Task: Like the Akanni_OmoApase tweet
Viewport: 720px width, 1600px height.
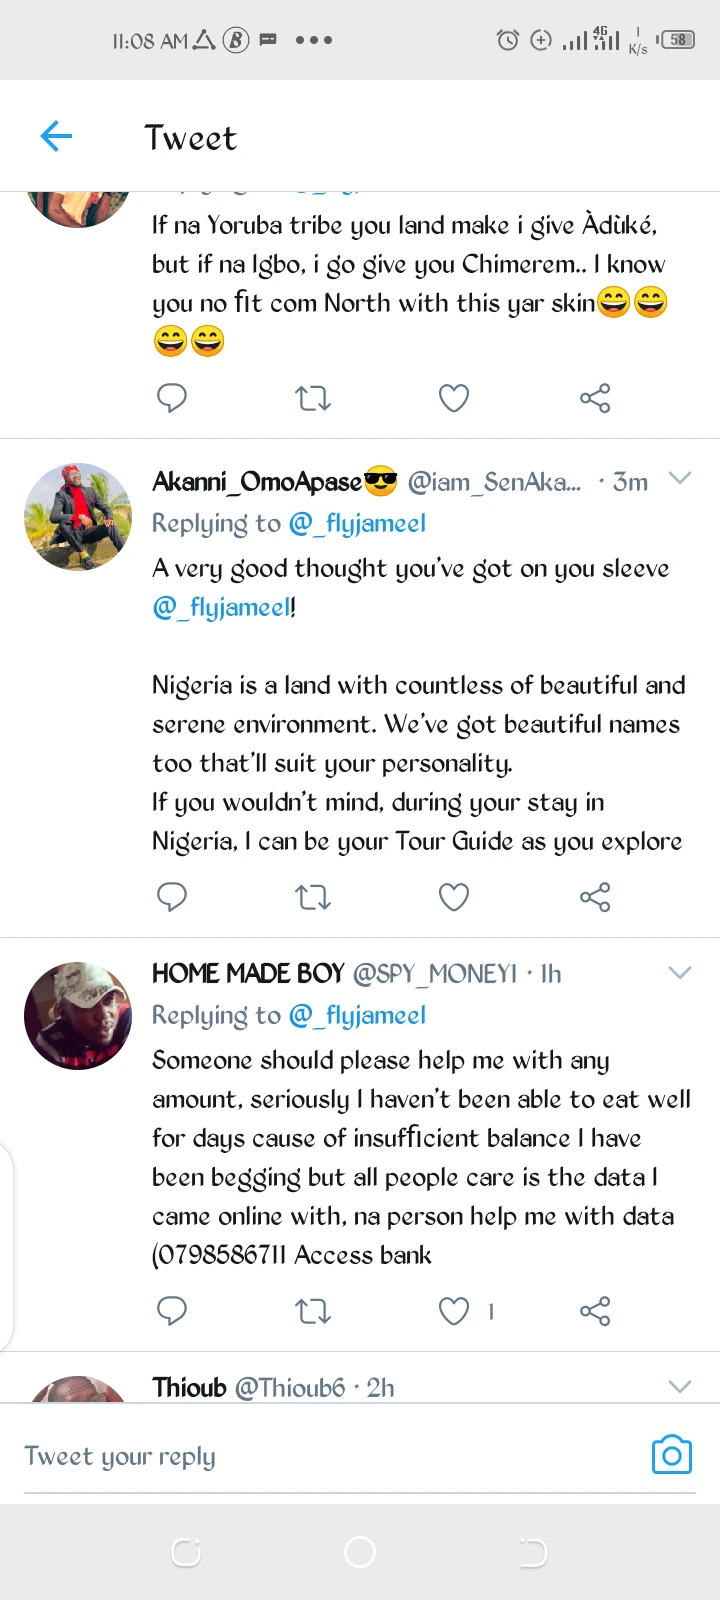Action: (x=454, y=897)
